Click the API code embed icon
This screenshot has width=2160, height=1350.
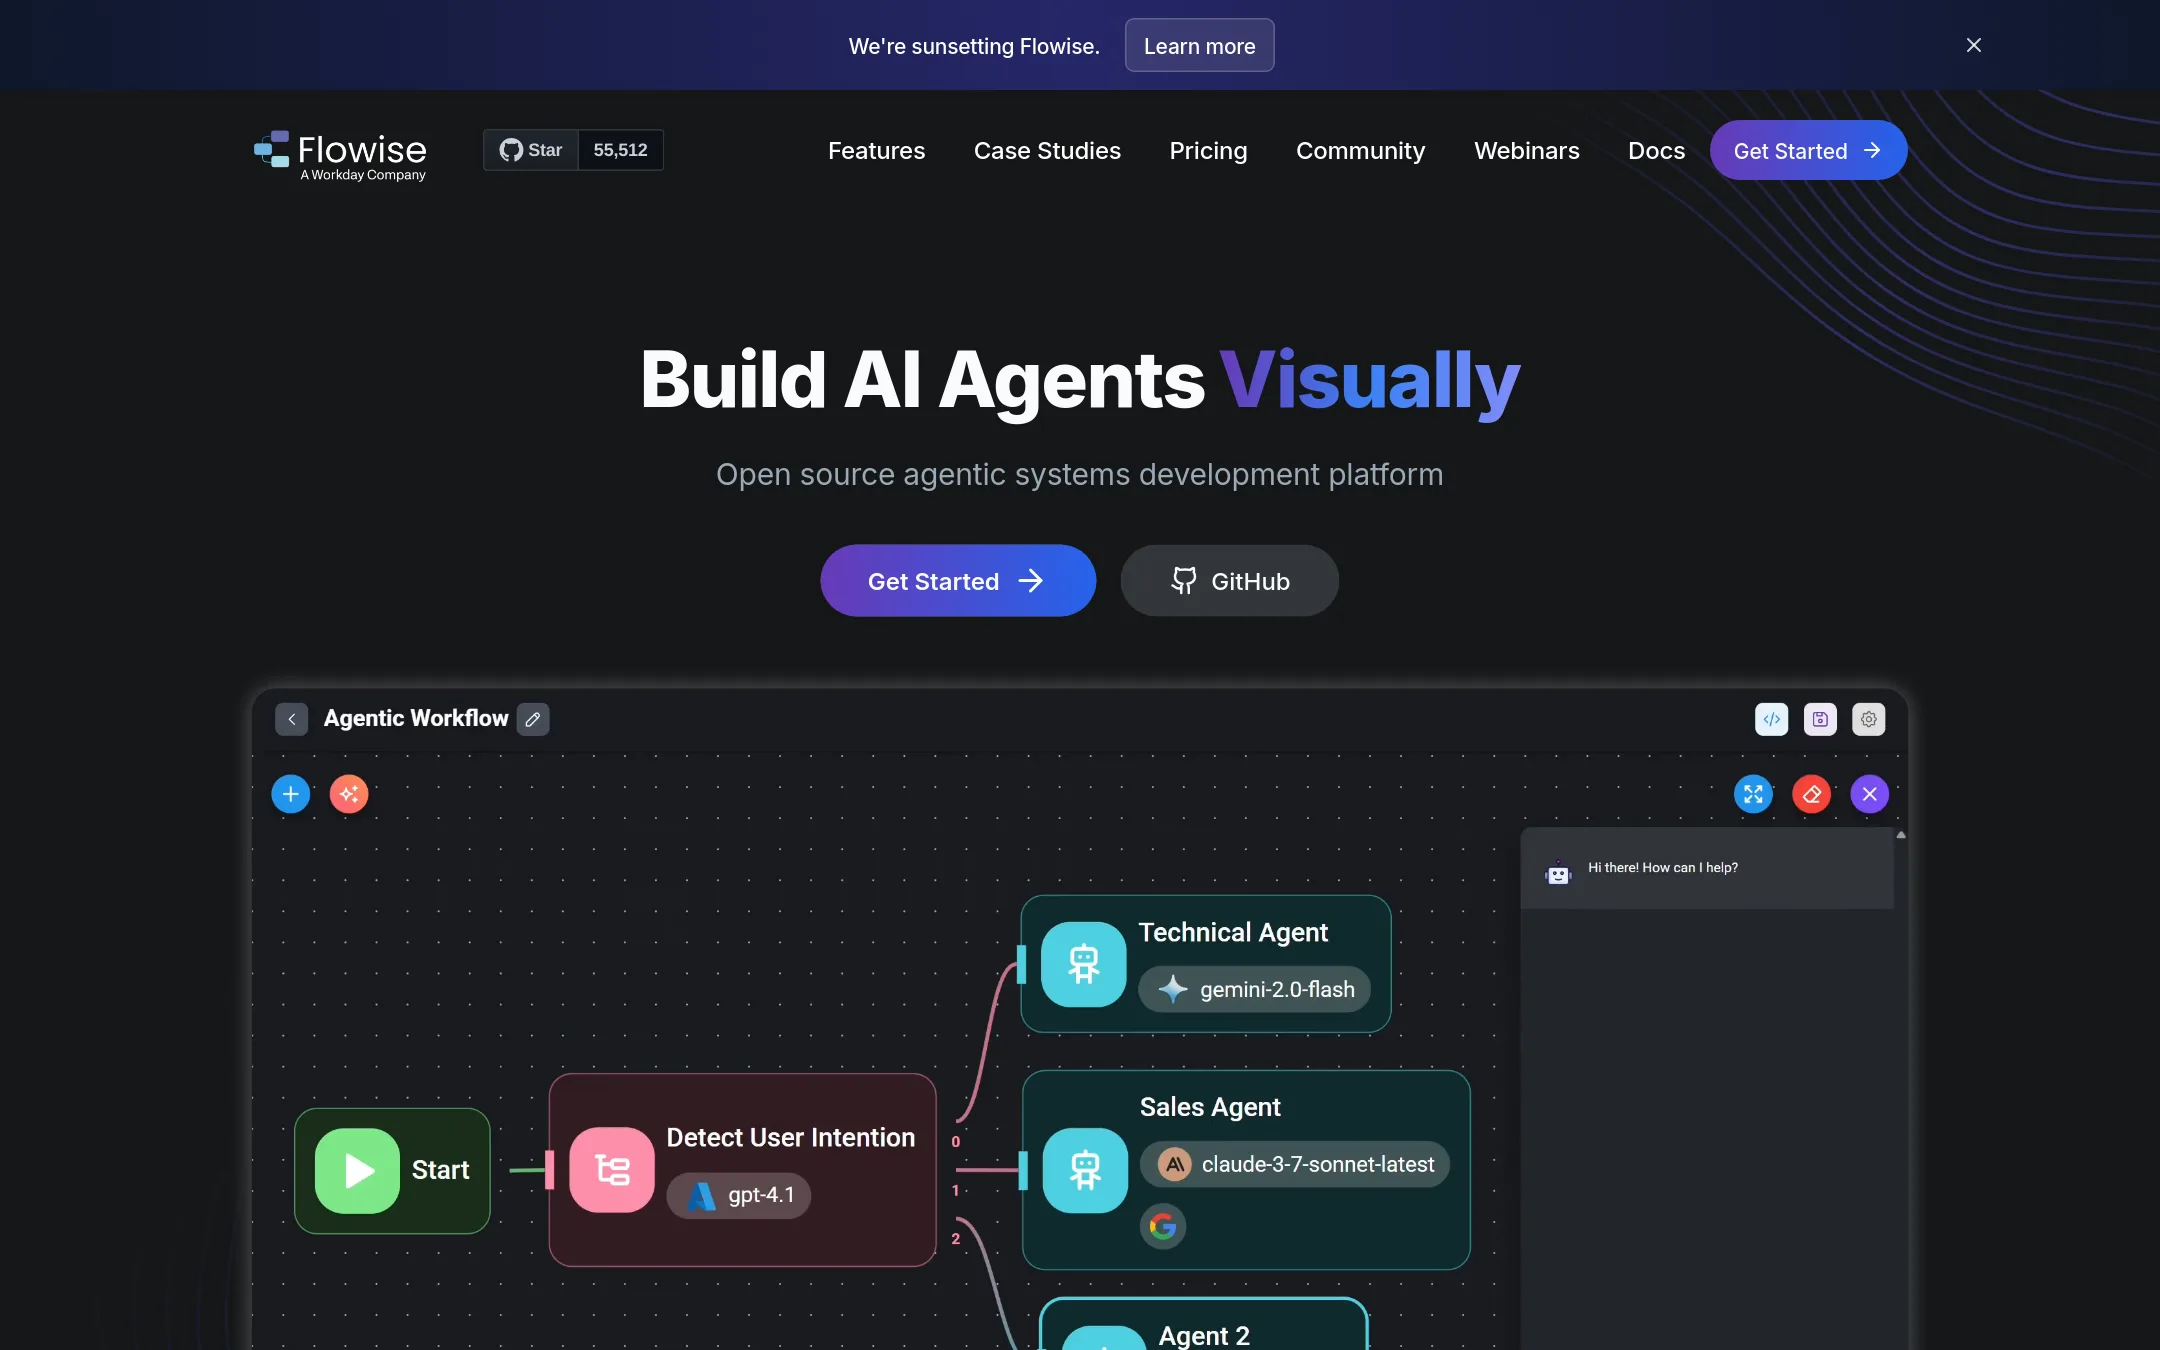point(1771,719)
